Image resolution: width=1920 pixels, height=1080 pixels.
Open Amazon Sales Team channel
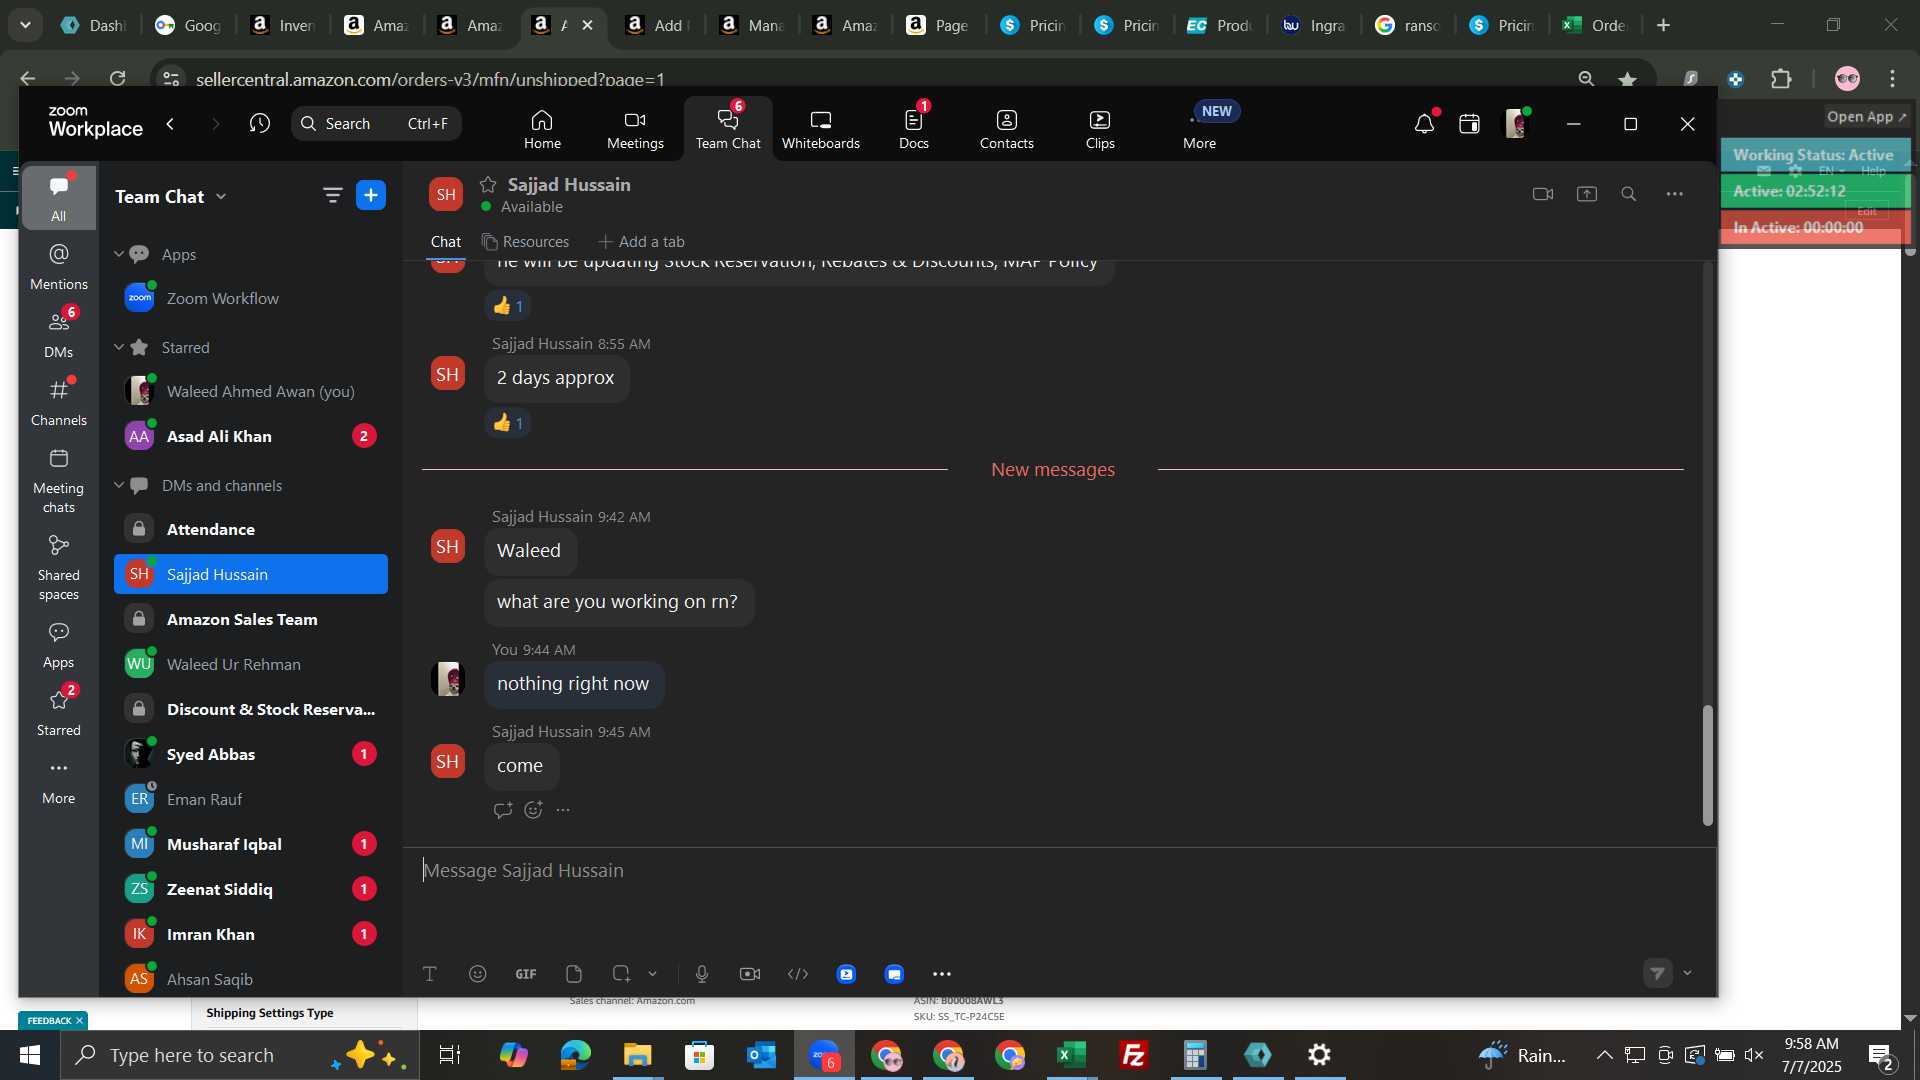[x=251, y=619]
